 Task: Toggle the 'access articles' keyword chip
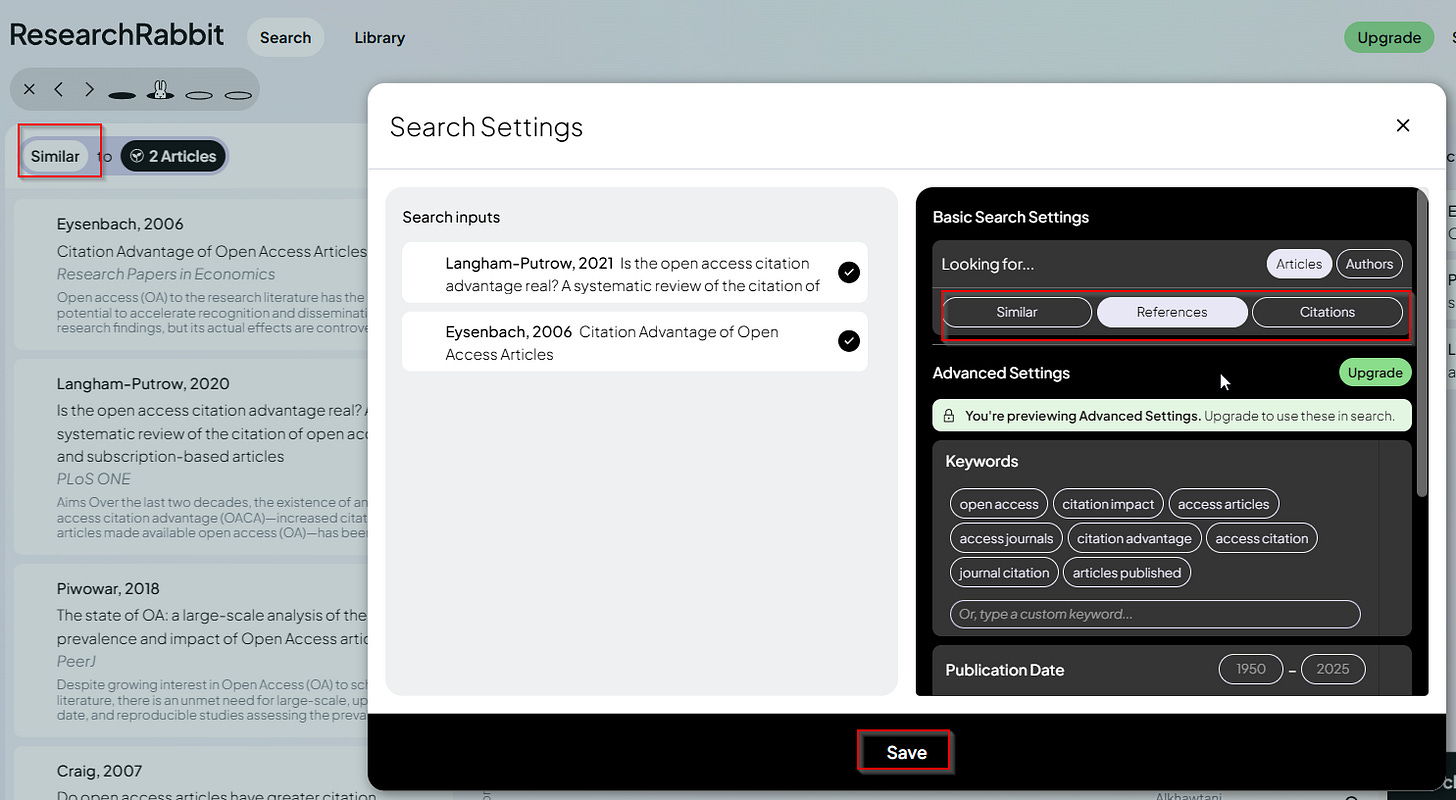click(x=1223, y=504)
